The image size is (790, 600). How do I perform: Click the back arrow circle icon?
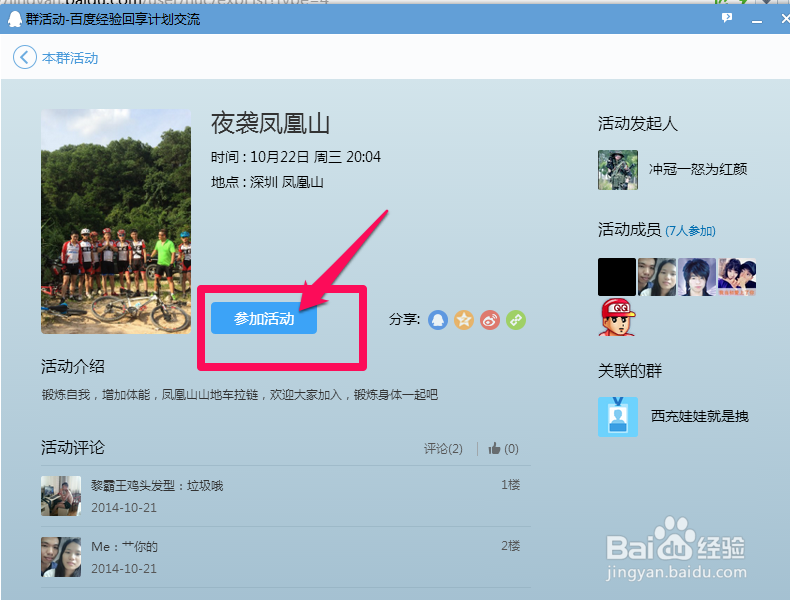click(x=25, y=57)
